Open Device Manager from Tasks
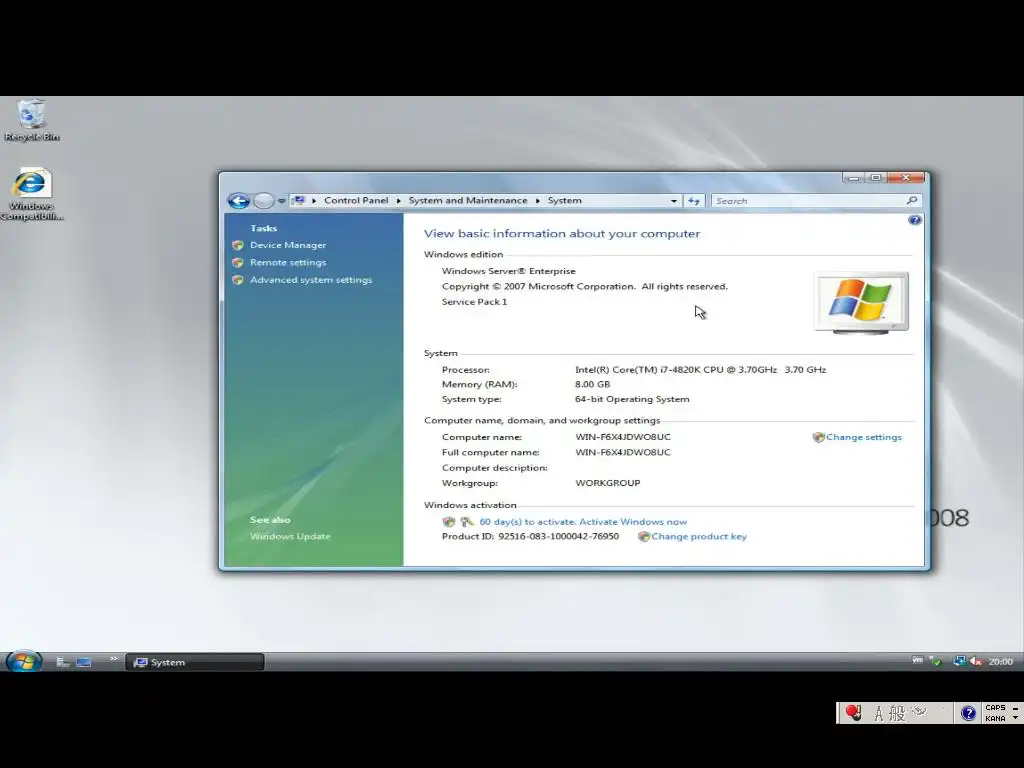The width and height of the screenshot is (1024, 768). [288, 245]
